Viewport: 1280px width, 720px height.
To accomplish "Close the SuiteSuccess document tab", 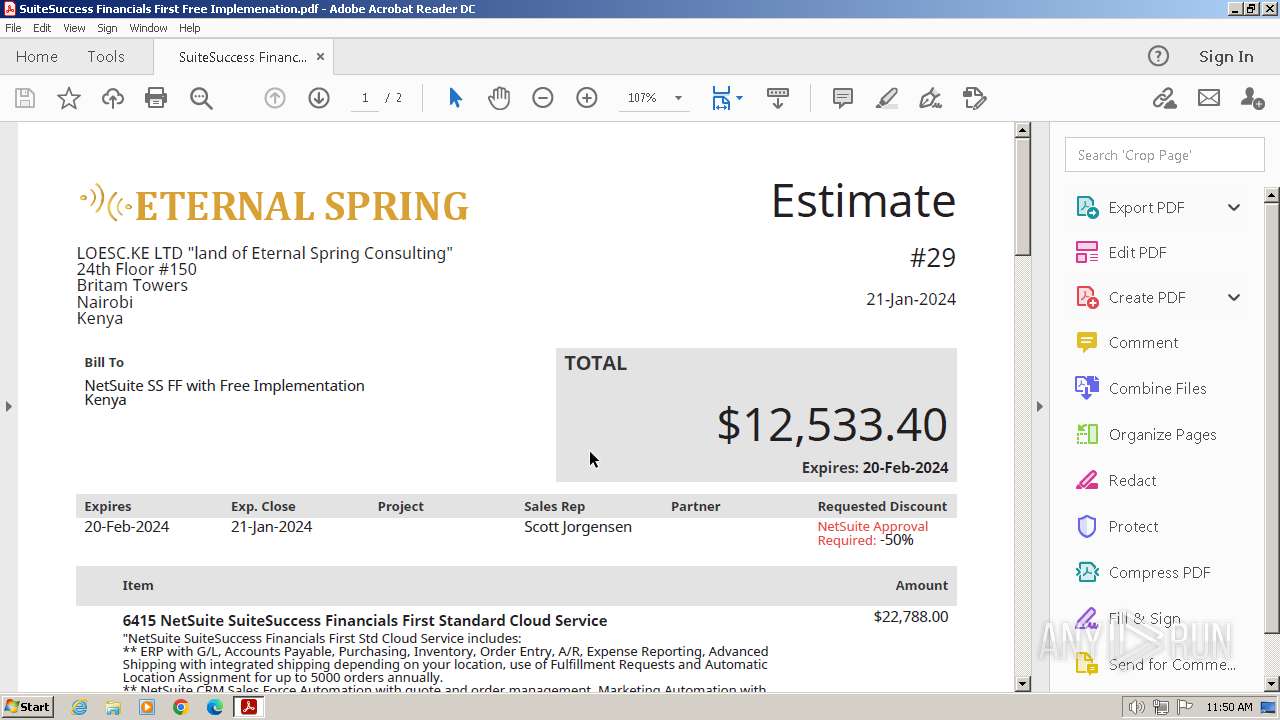I will 321,57.
